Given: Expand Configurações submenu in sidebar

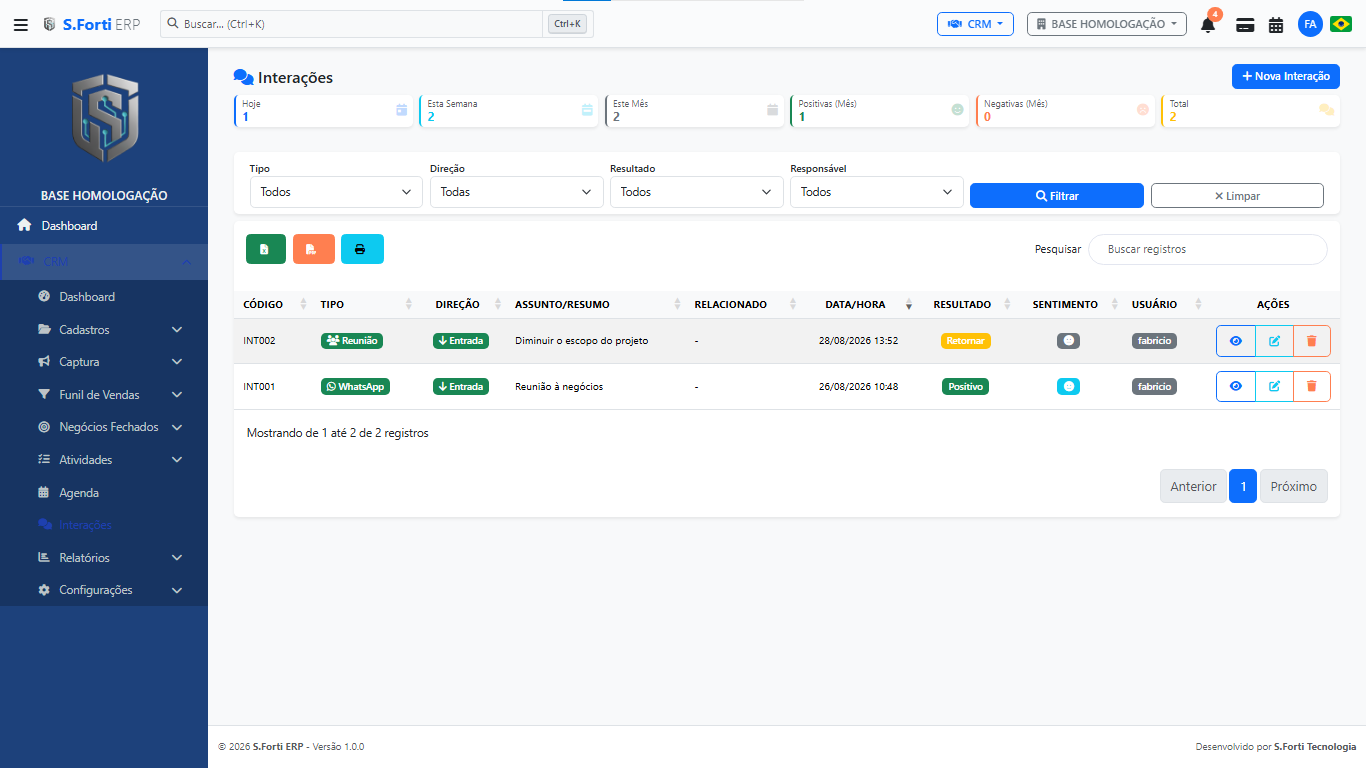Looking at the screenshot, I should pos(104,590).
